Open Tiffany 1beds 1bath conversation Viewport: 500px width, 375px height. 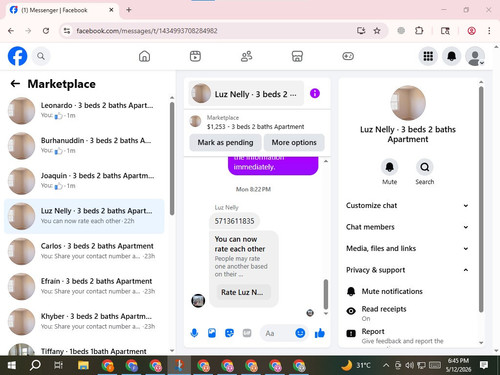84,349
